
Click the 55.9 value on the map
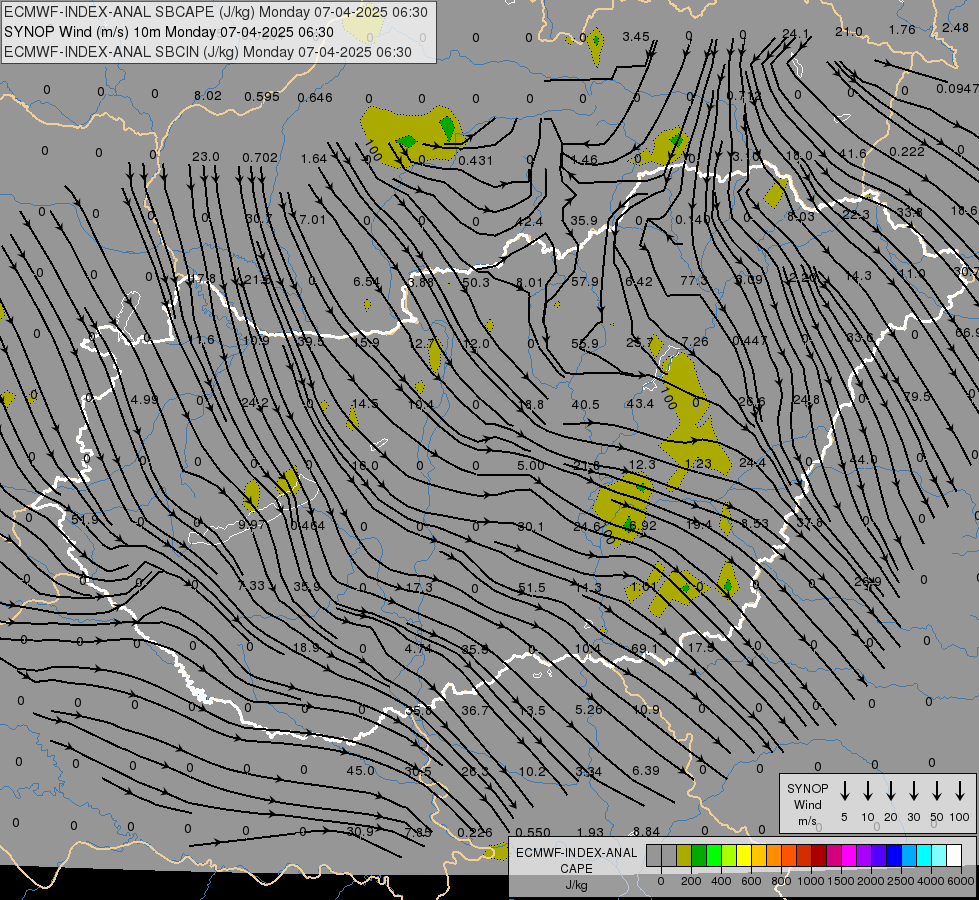point(585,344)
